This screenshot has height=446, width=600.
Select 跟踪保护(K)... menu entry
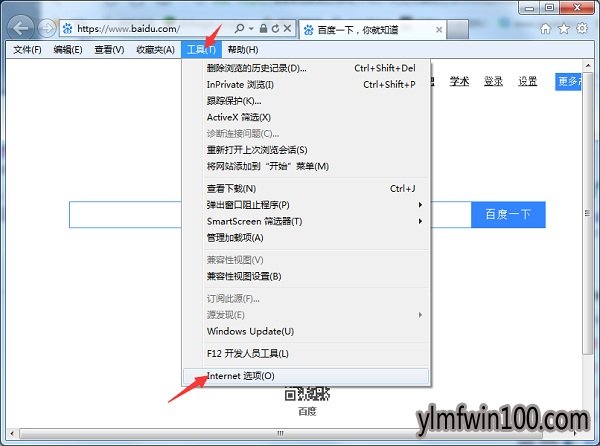(x=306, y=101)
